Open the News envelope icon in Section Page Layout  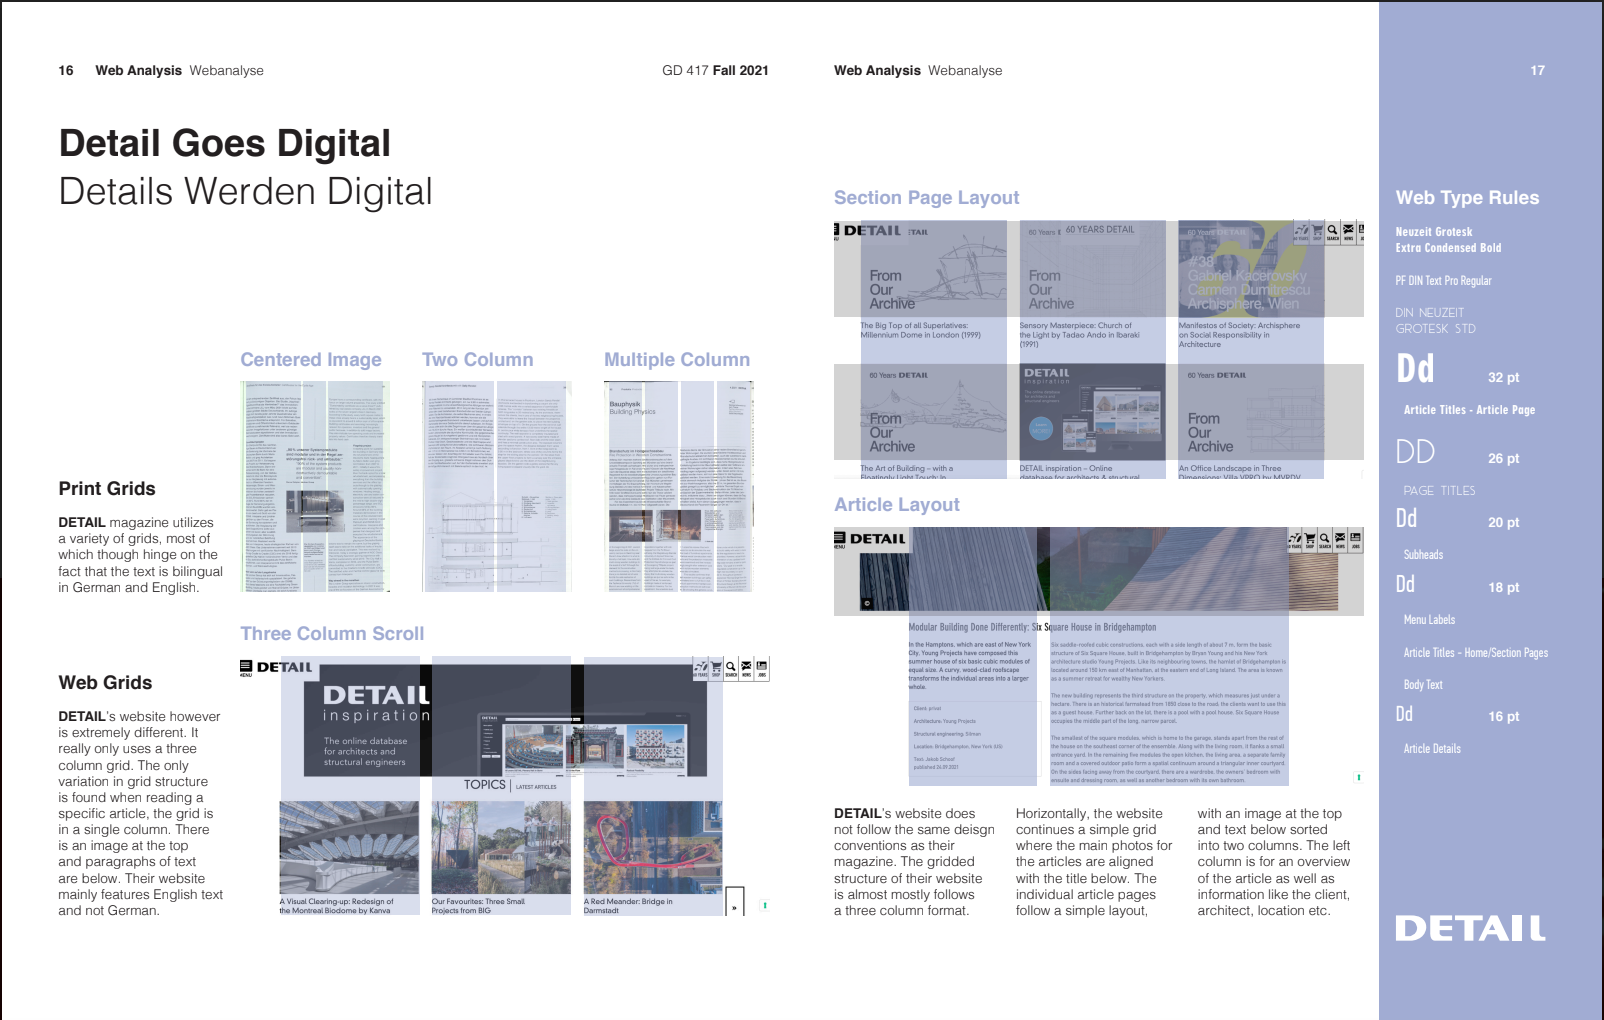pos(1348,232)
